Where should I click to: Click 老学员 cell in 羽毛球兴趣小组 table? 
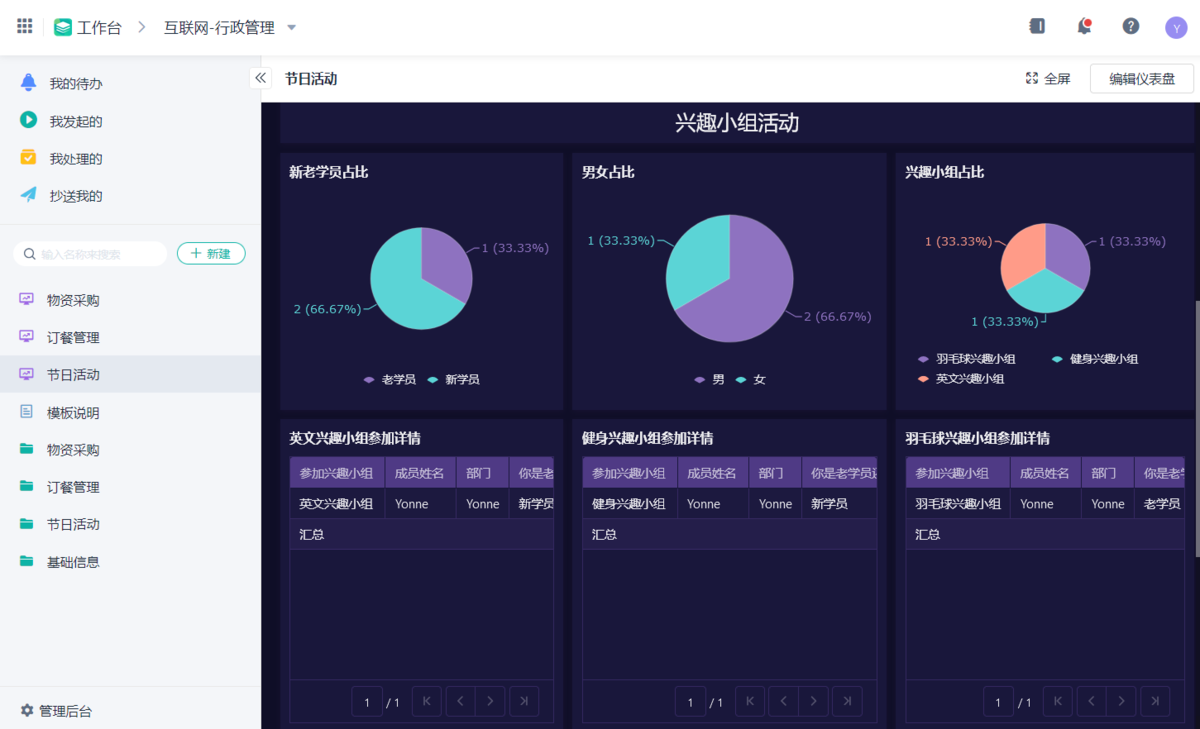(1159, 504)
